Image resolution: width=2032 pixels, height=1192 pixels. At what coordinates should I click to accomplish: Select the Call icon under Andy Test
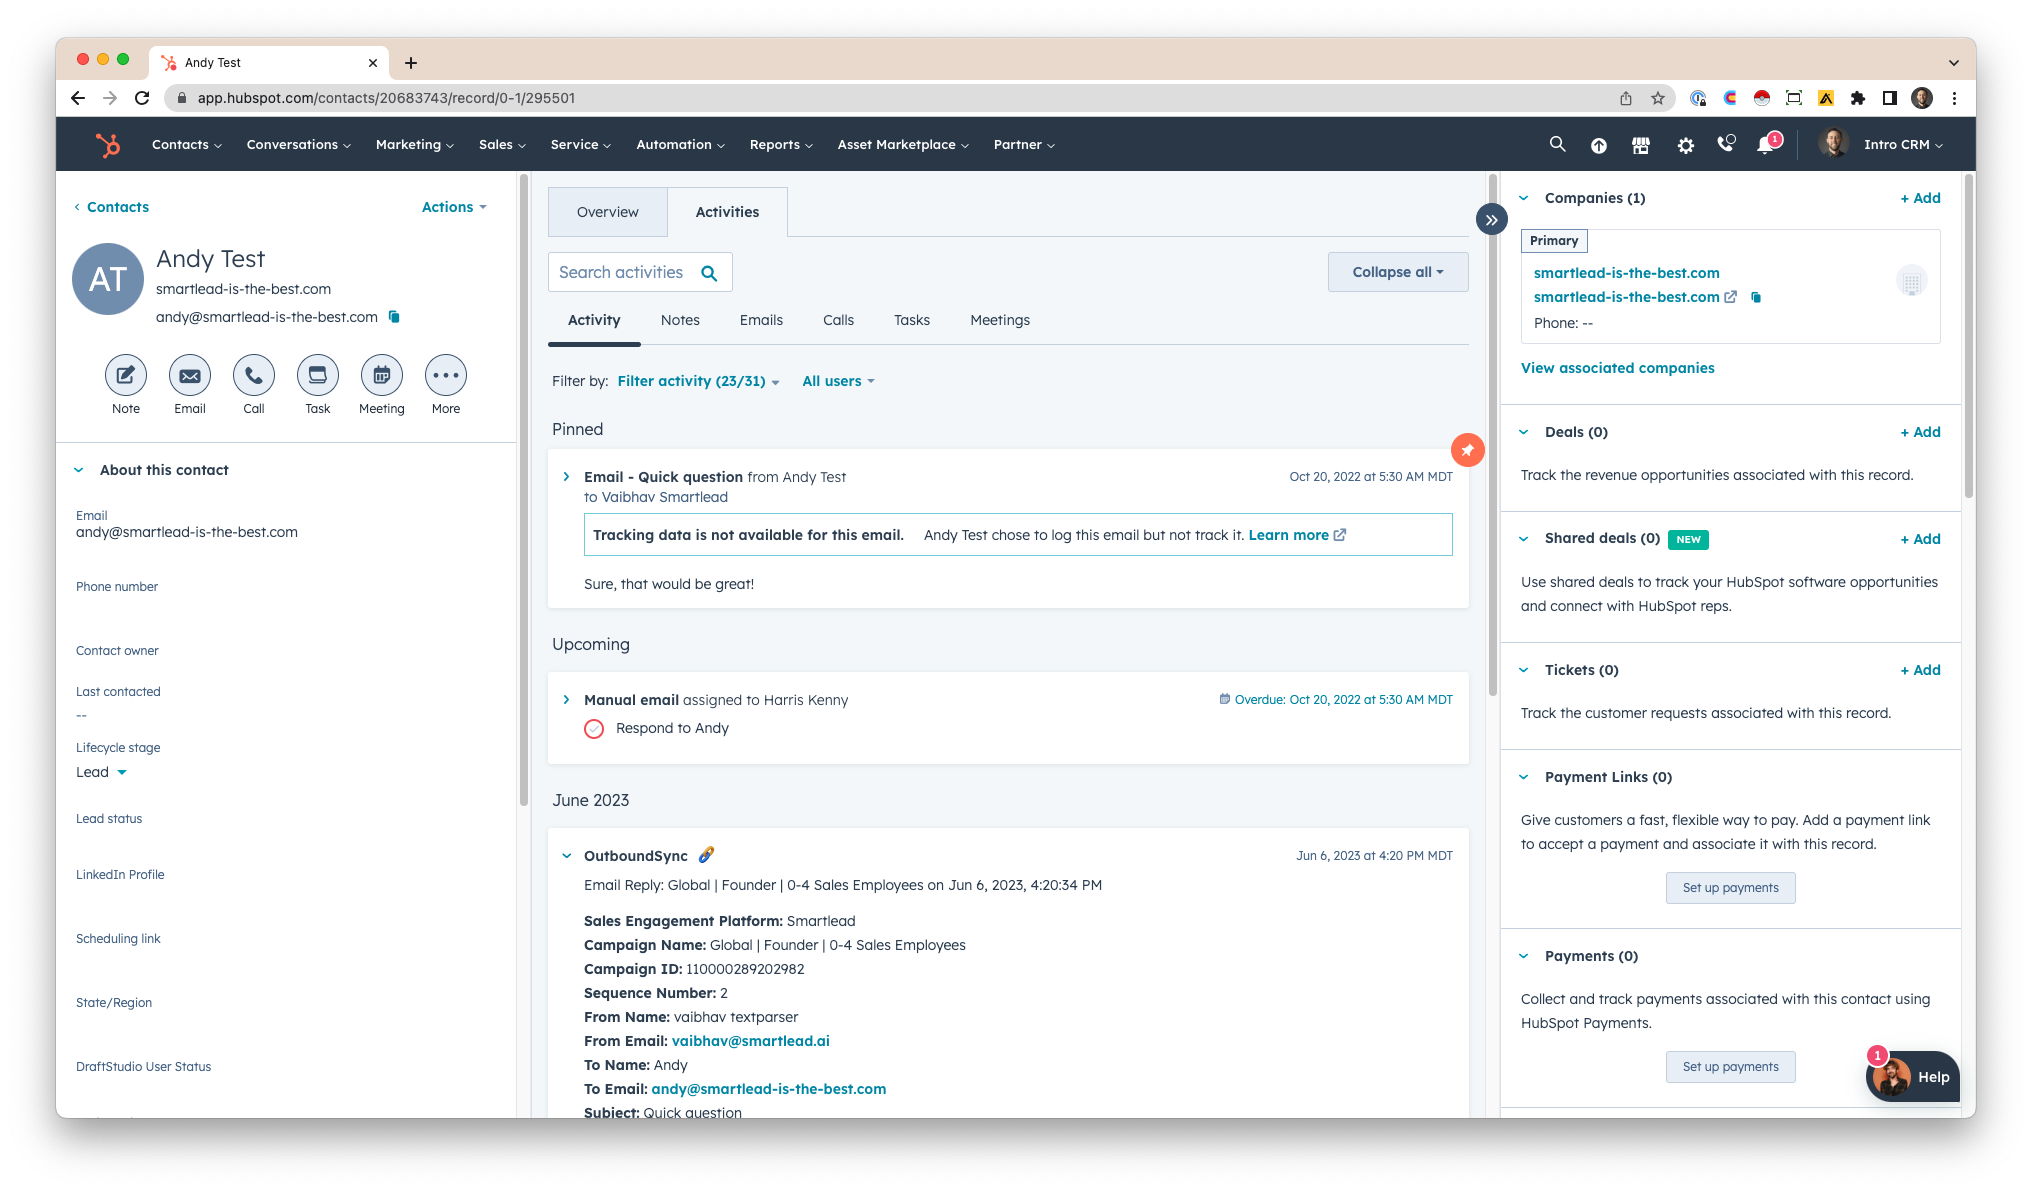click(253, 375)
